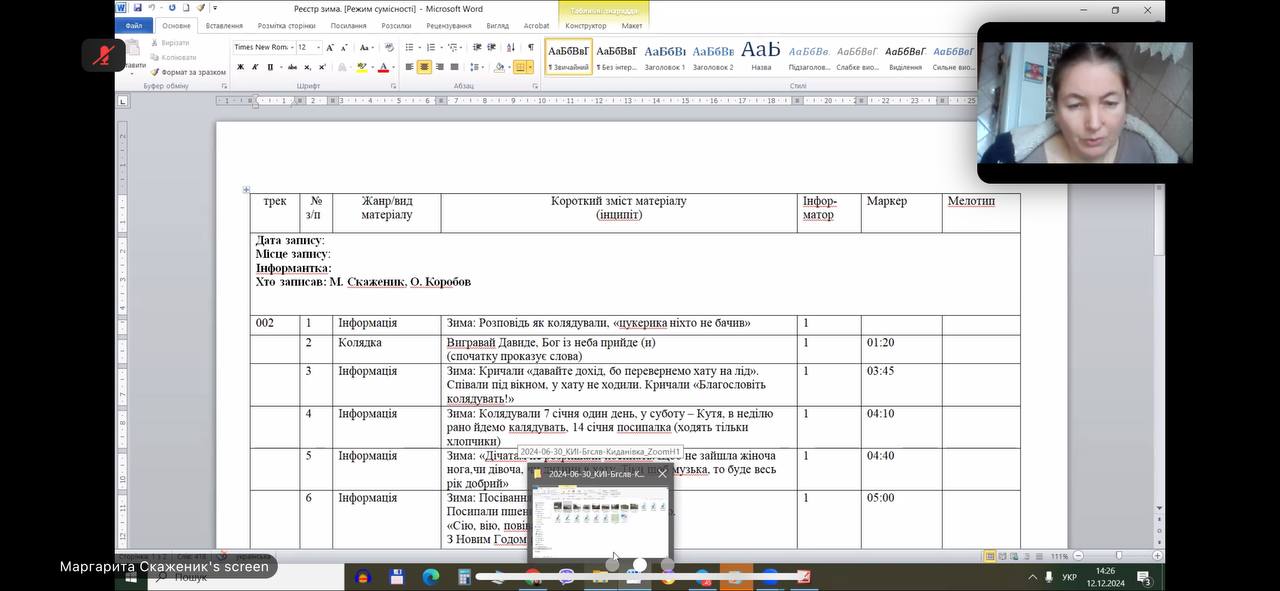Toggle italic К formatting
Screen dimensions: 1280x591
click(x=255, y=67)
